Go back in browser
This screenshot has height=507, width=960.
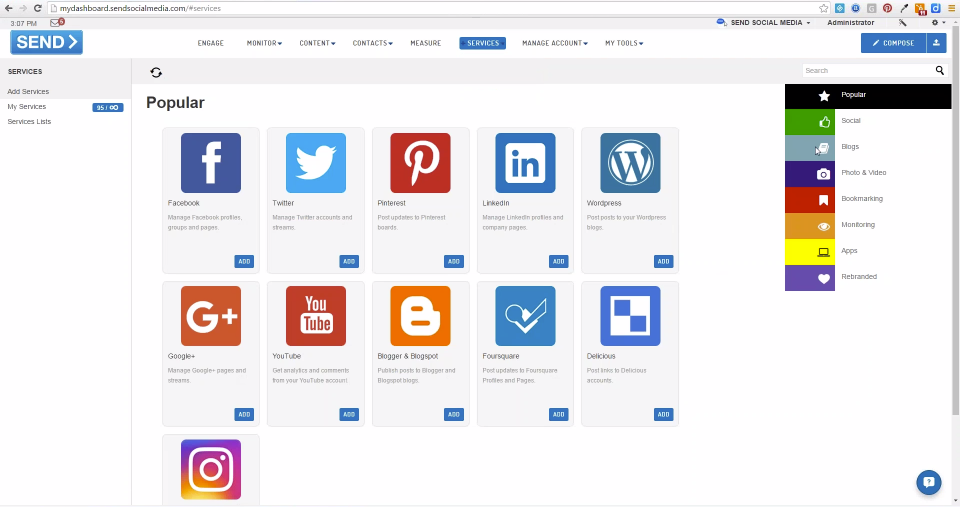tap(9, 8)
